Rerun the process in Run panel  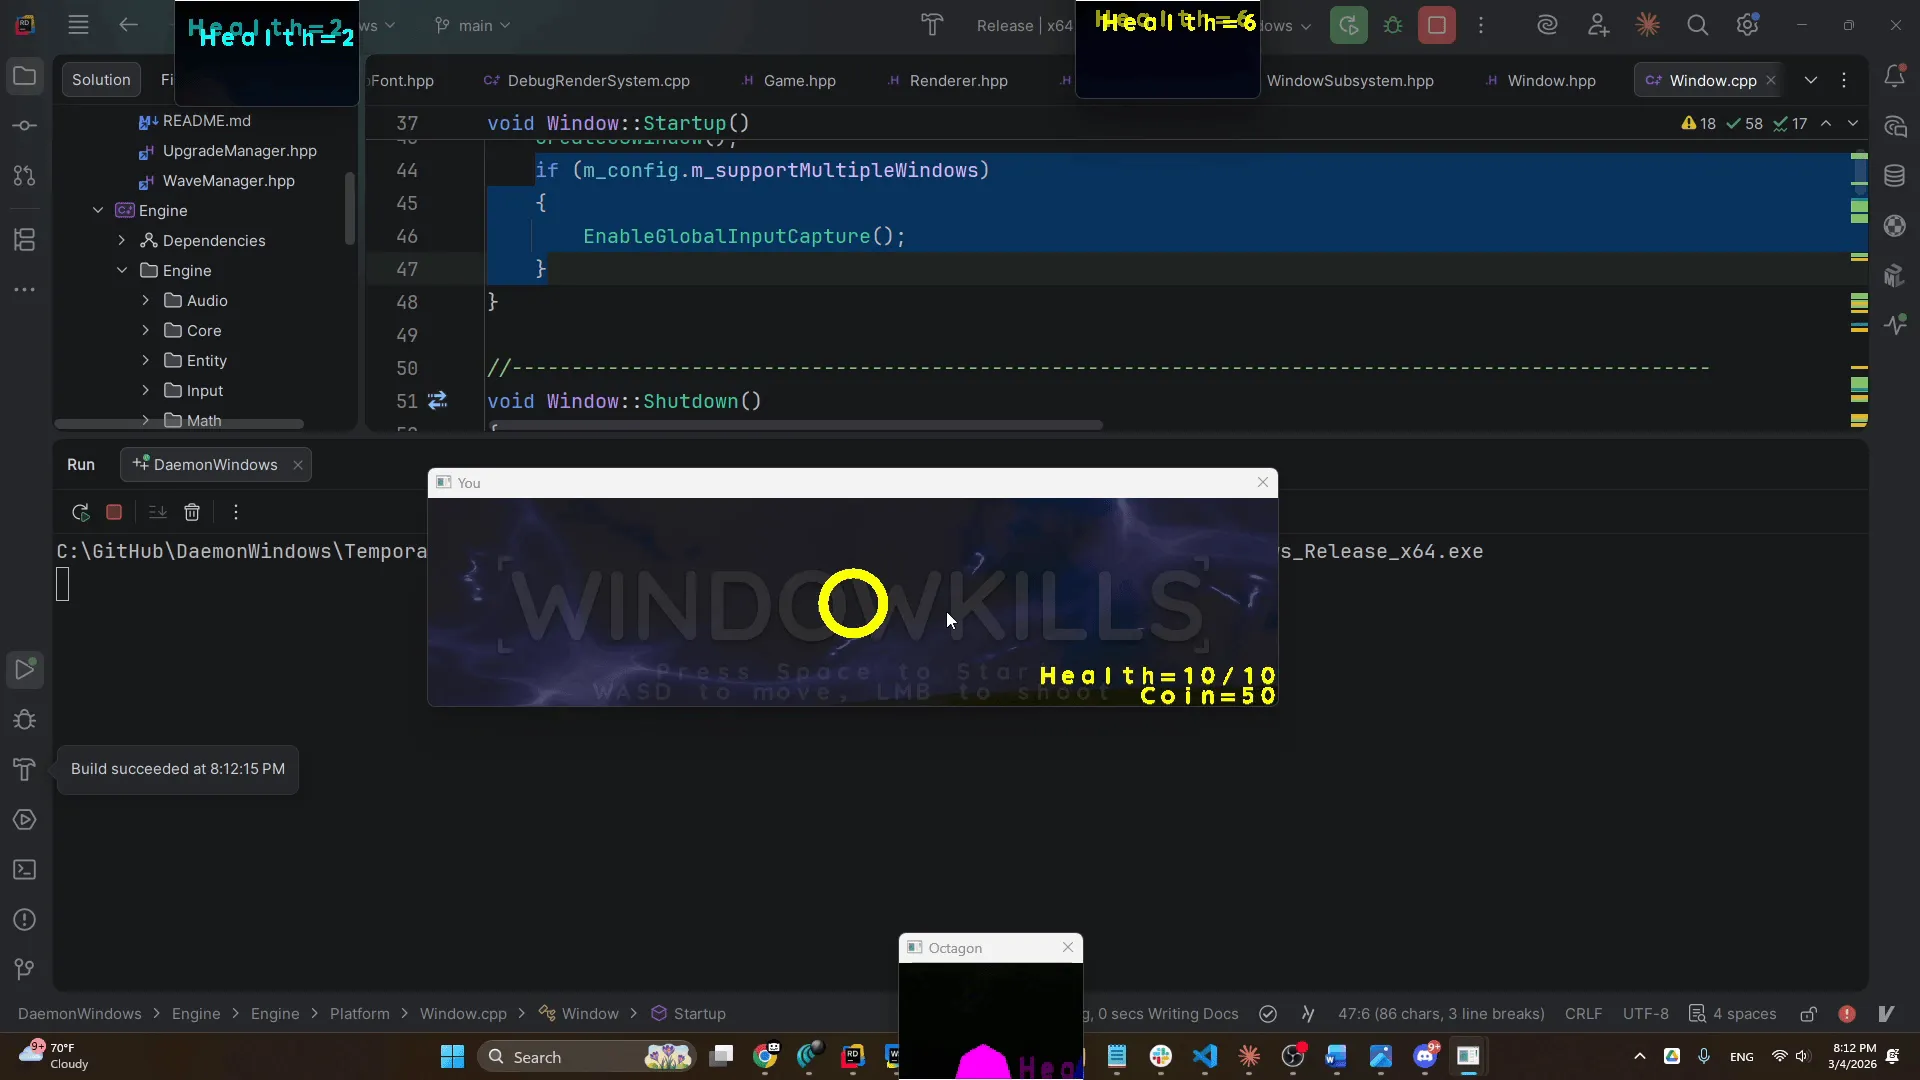[x=81, y=512]
